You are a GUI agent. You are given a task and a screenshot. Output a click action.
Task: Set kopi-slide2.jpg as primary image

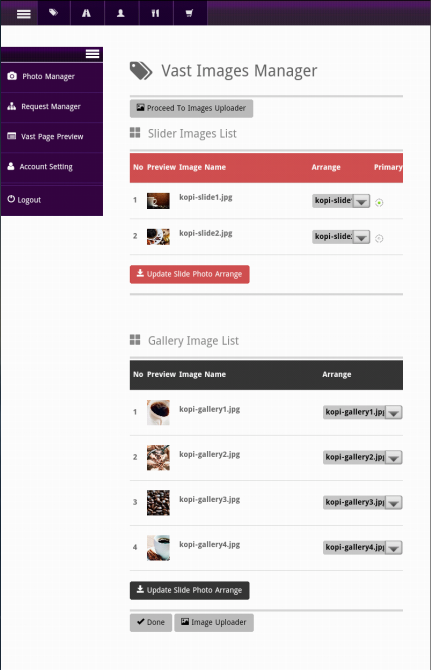[x=379, y=238]
